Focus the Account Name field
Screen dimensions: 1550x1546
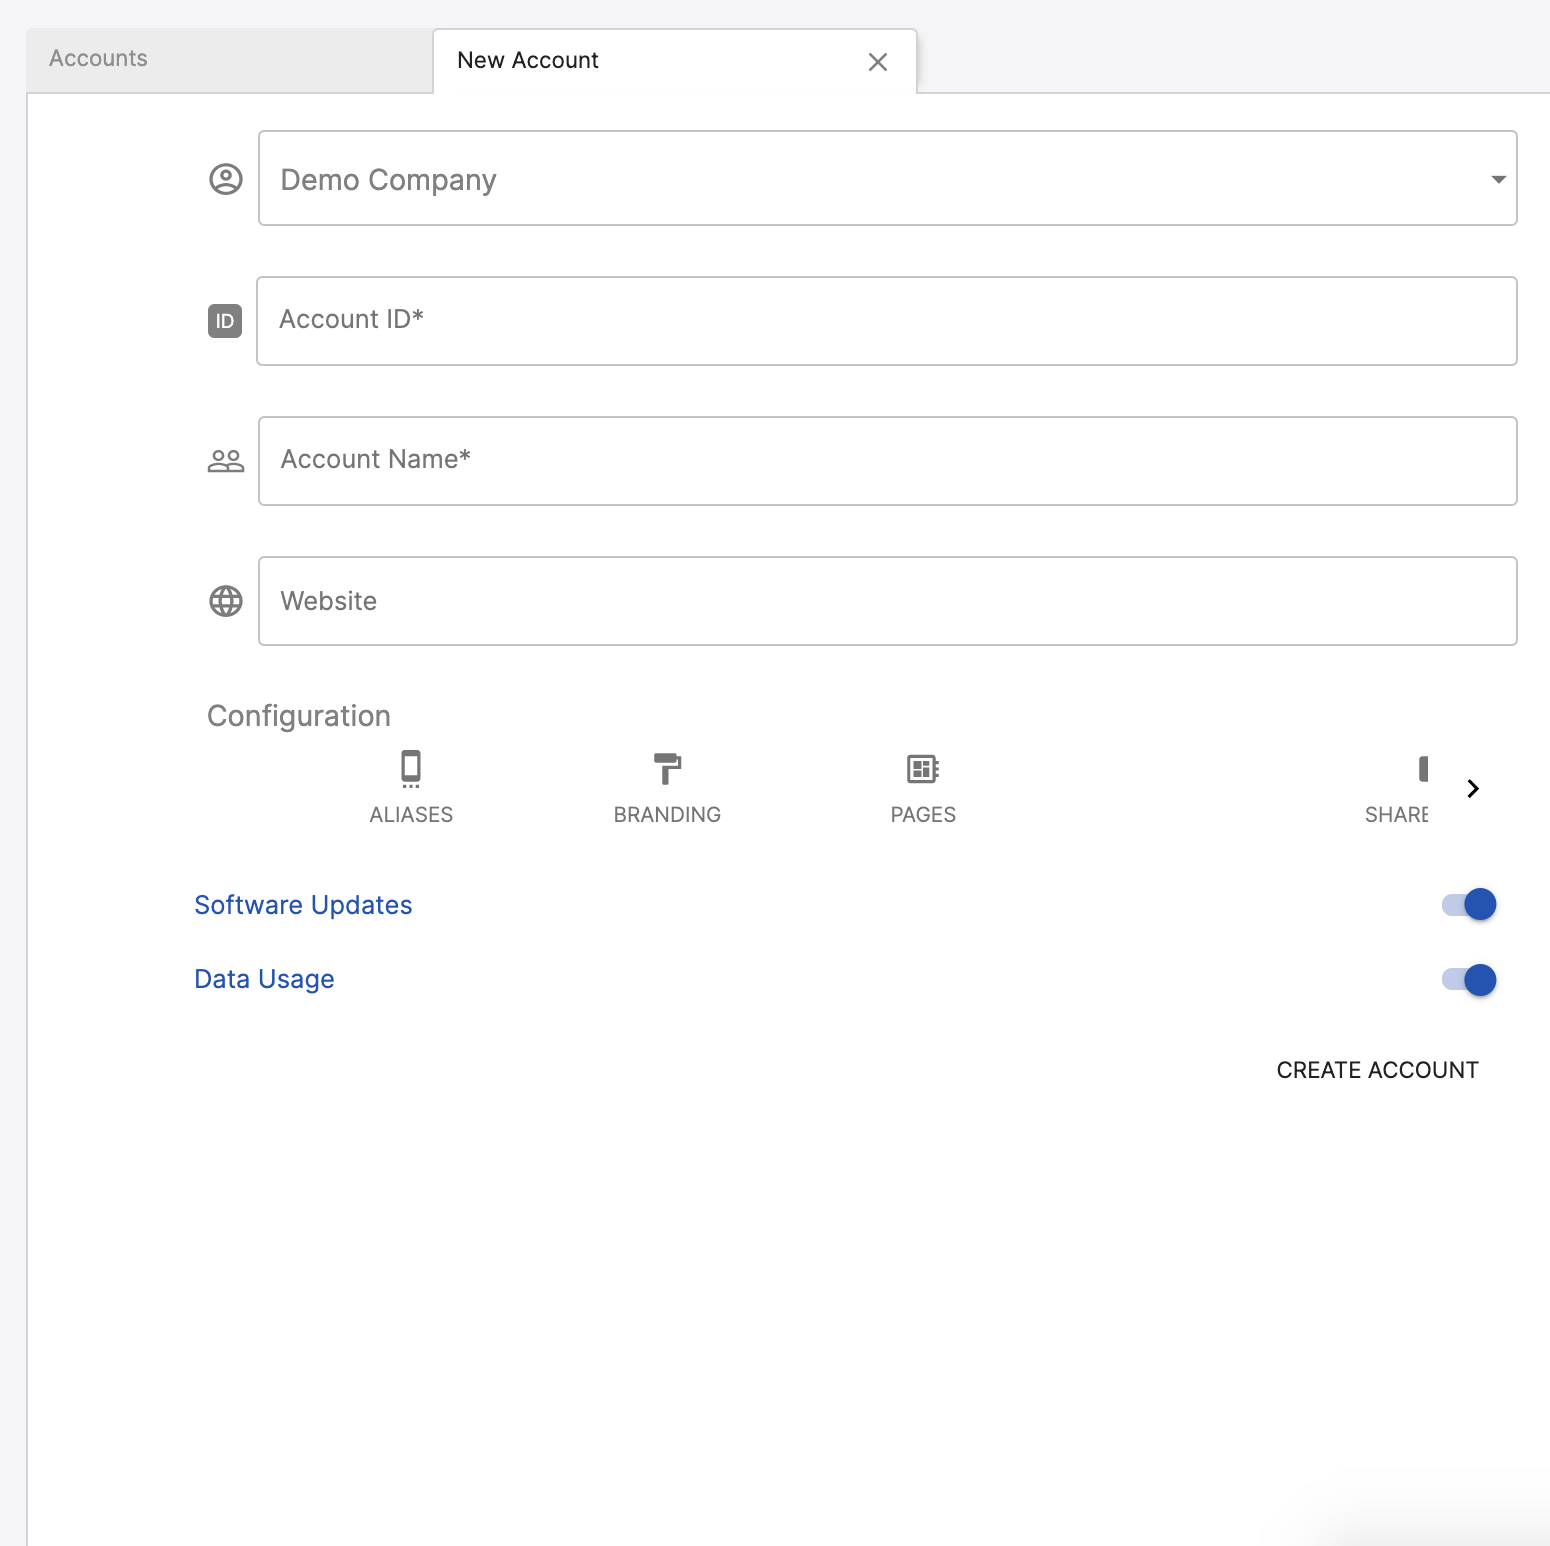[887, 461]
